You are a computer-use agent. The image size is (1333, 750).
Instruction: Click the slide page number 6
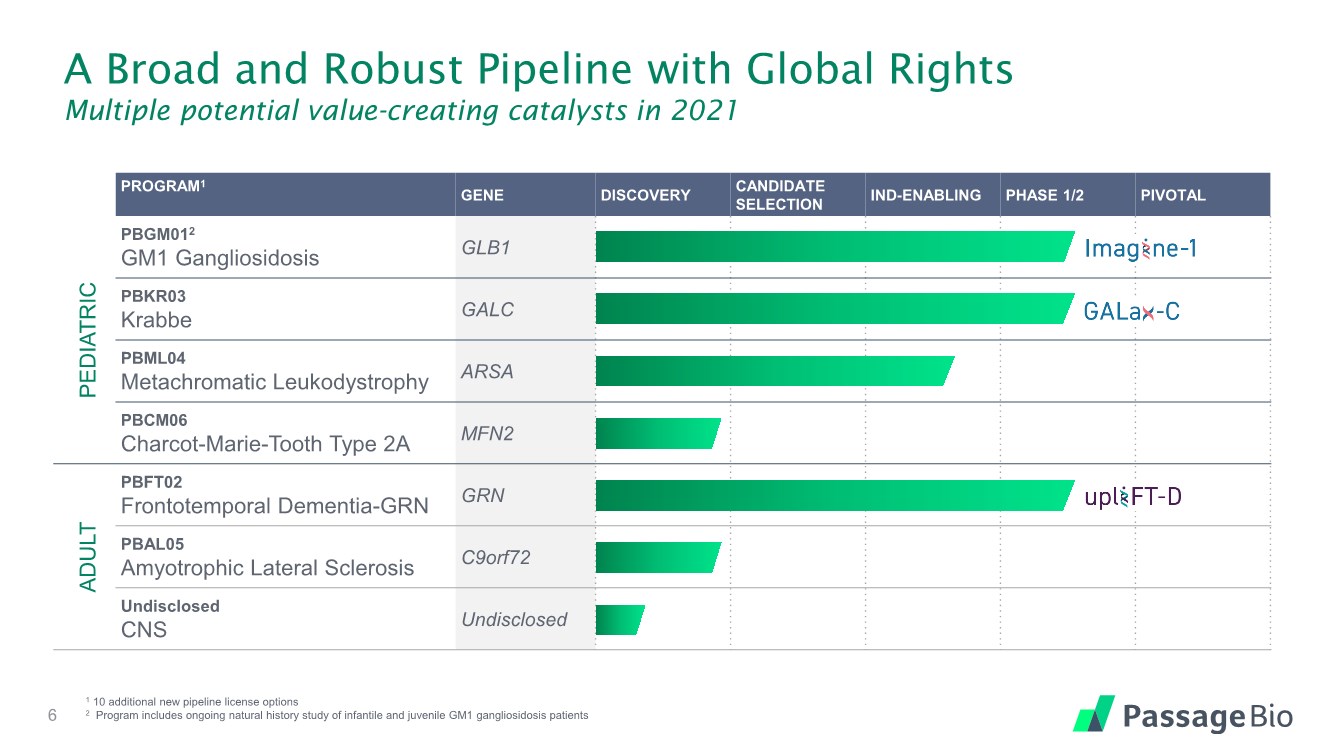(x=54, y=715)
